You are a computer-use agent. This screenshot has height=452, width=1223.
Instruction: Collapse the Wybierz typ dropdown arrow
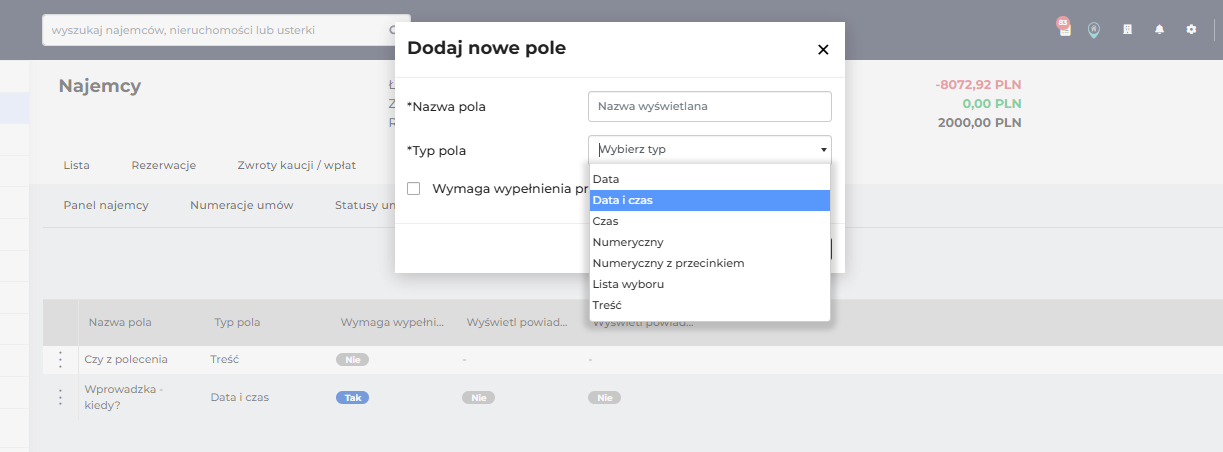[824, 150]
